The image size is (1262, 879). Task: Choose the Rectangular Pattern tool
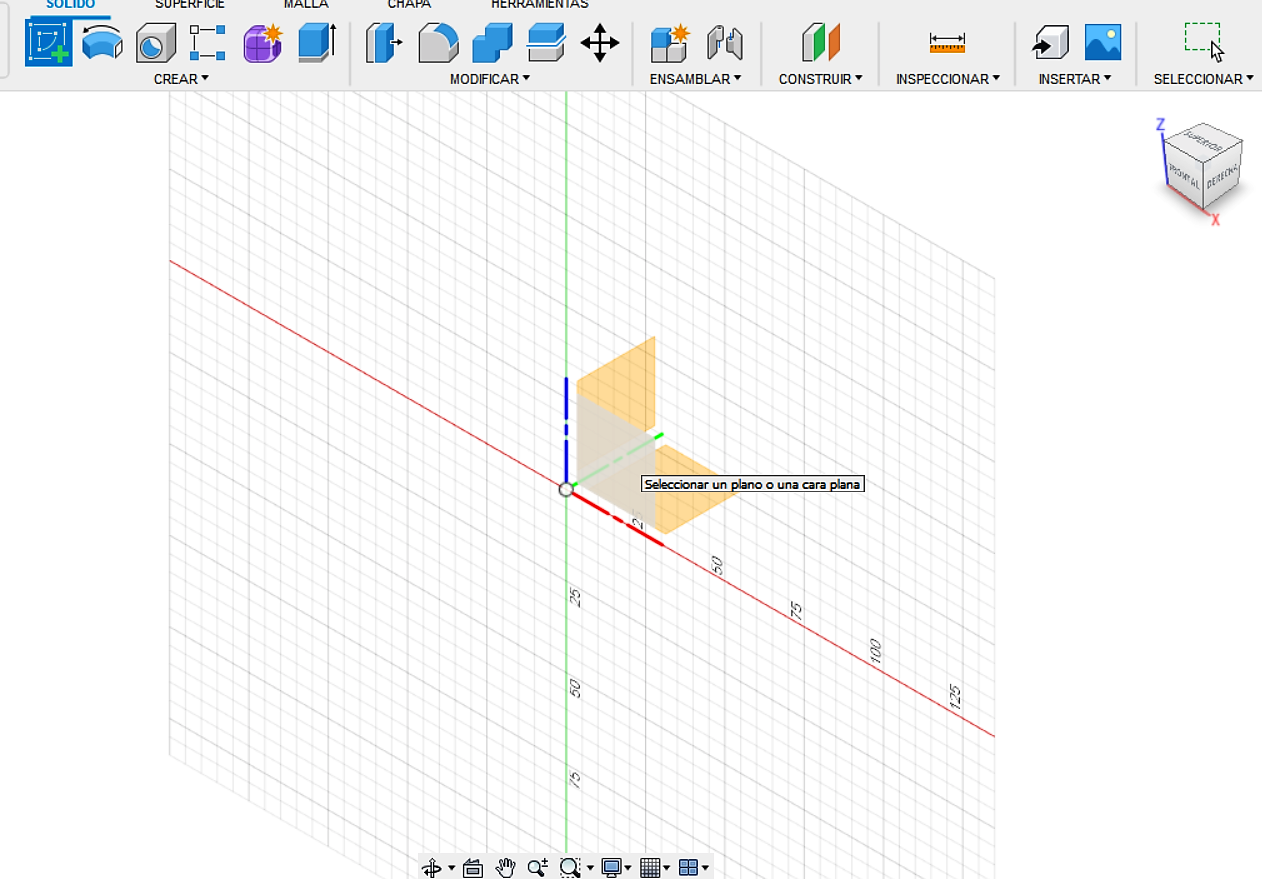[207, 44]
